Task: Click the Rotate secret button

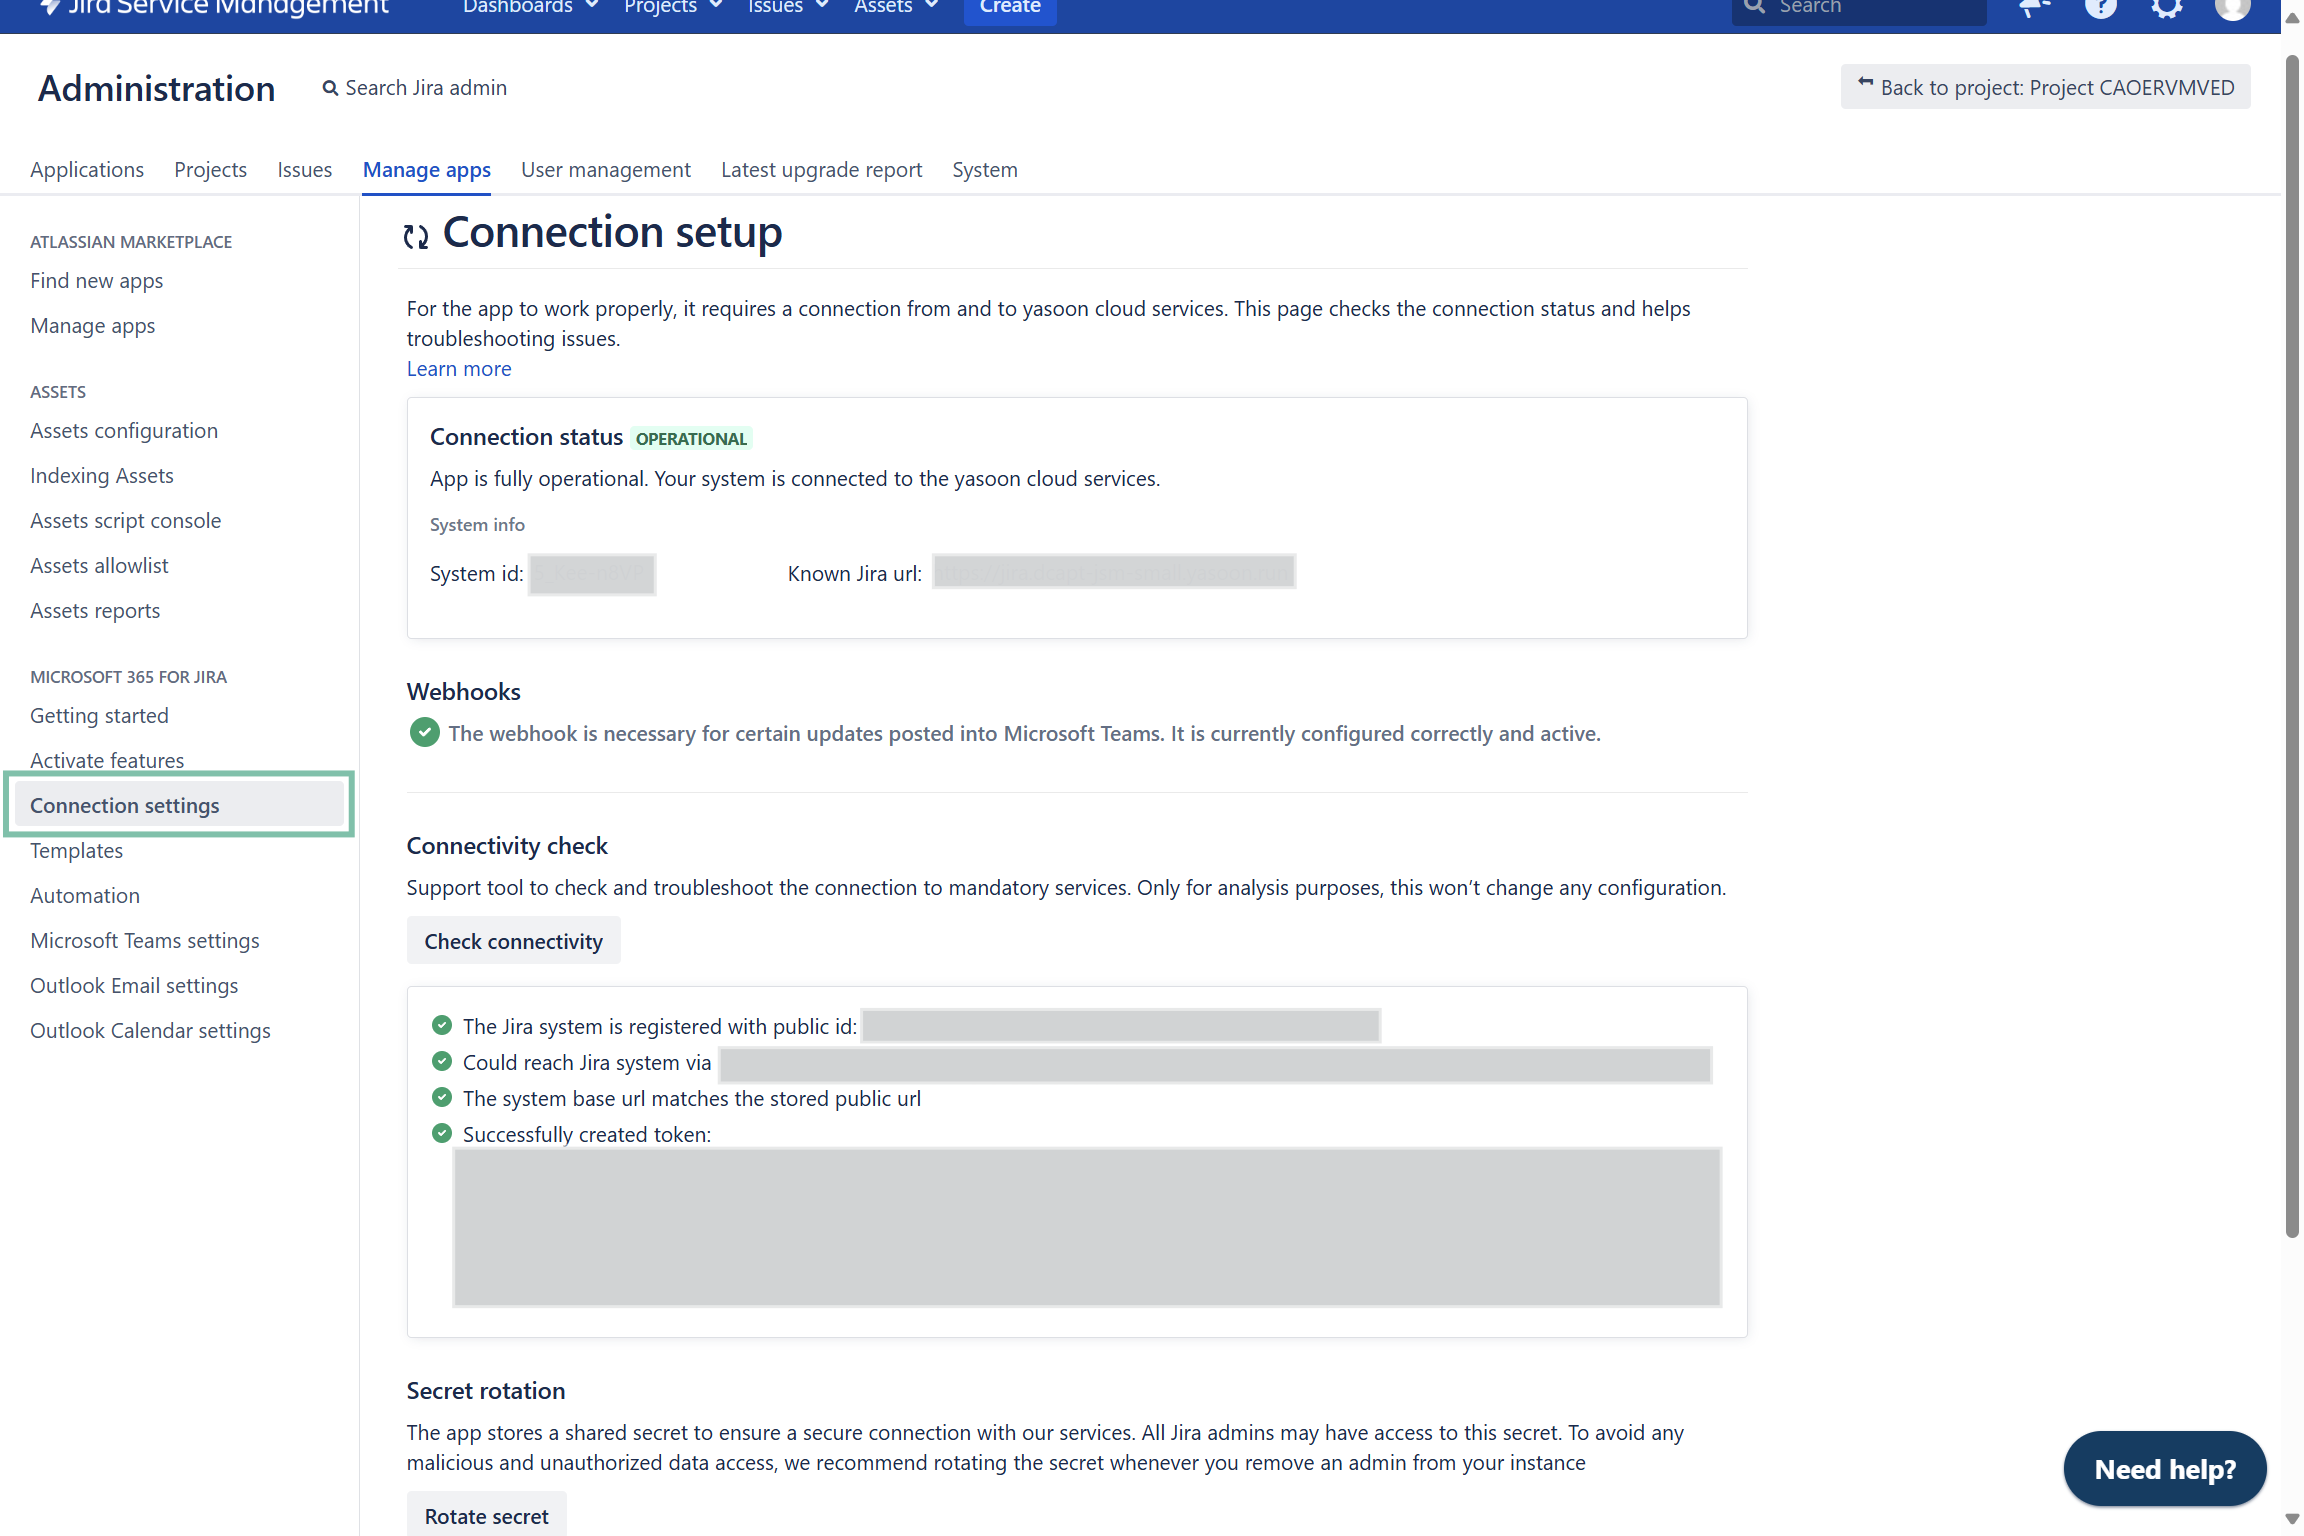Action: pos(486,1516)
